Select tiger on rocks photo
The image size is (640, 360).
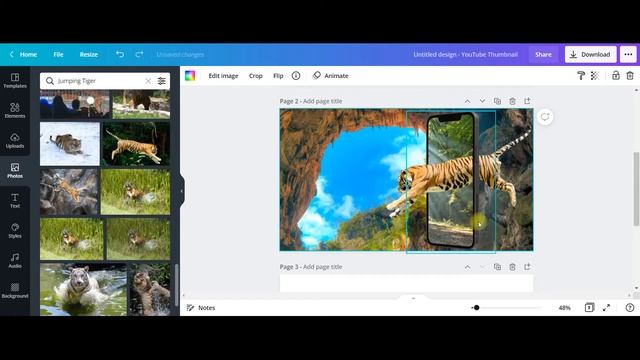point(69,192)
